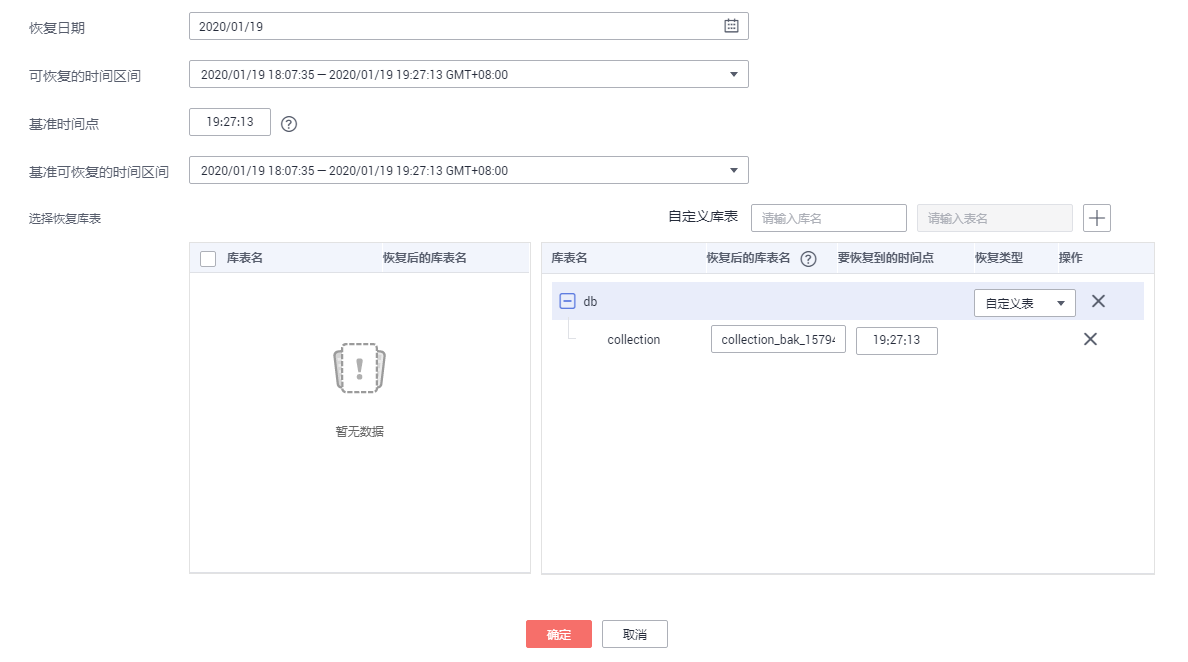Viewport: 1188px width, 662px height.
Task: Click the 暂无数据 empty state icon
Action: click(x=359, y=370)
